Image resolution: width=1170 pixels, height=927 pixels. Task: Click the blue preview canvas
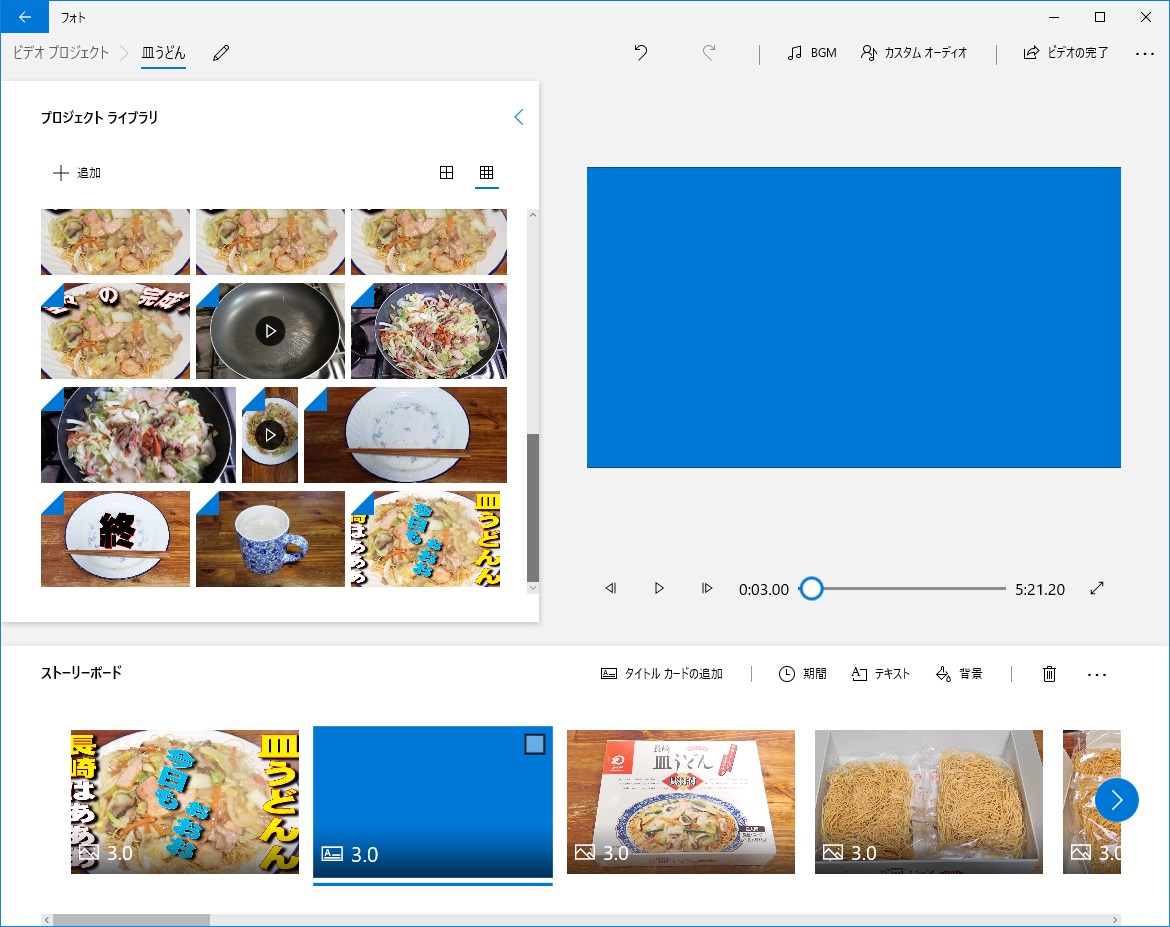click(854, 317)
